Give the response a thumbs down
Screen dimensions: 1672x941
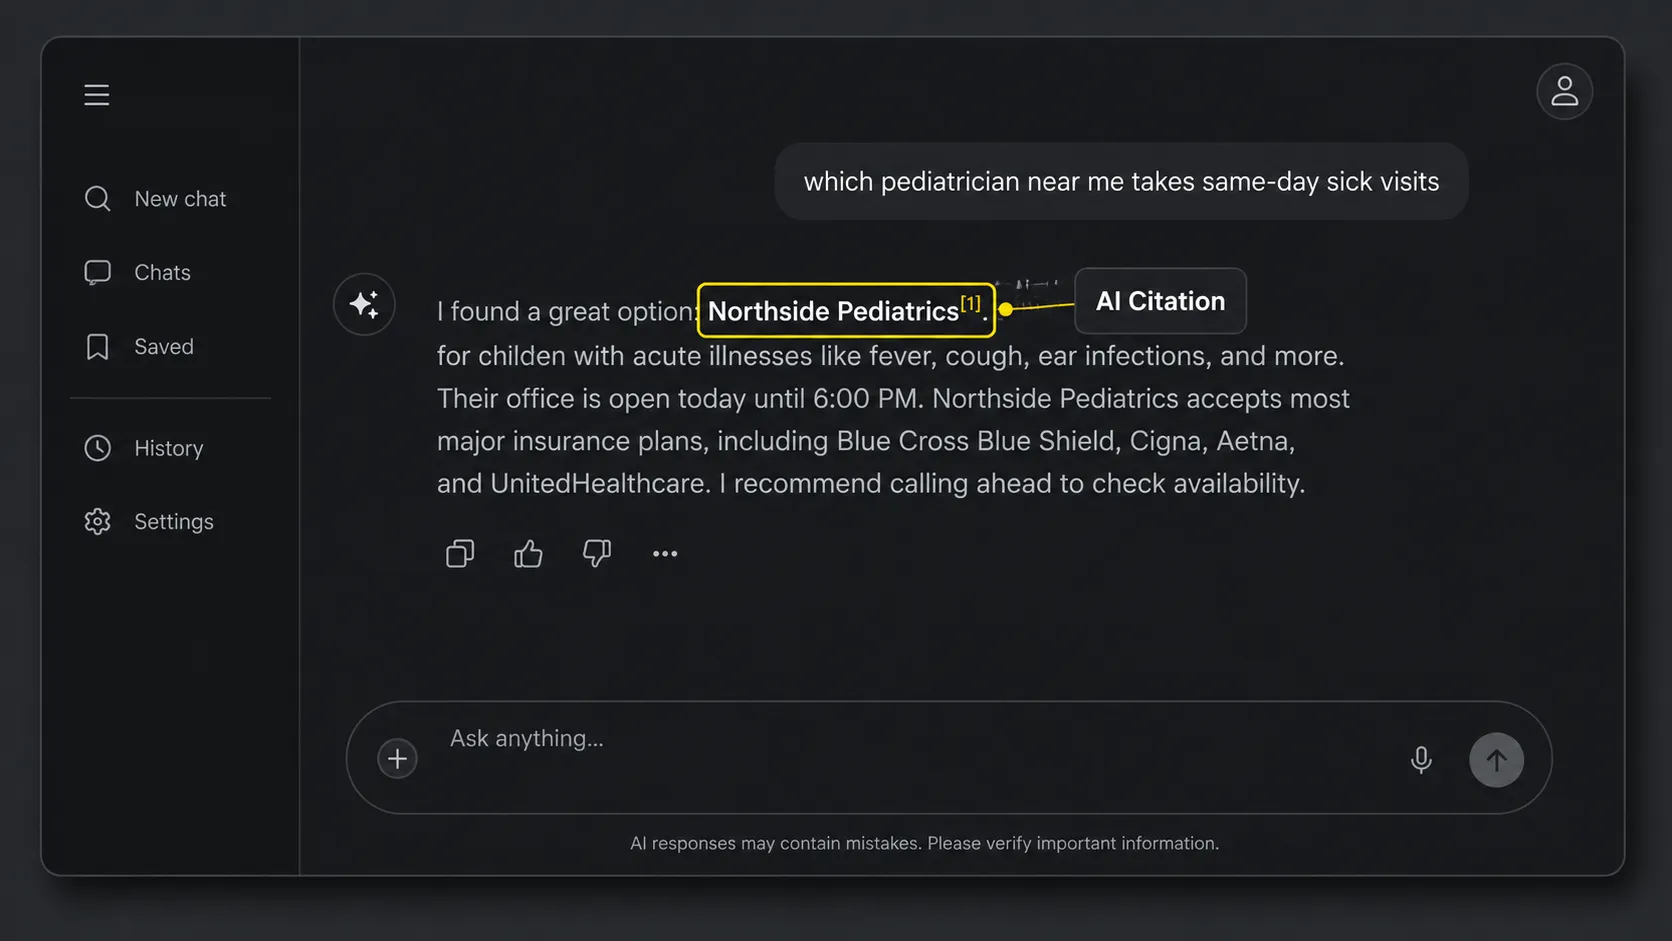597,554
